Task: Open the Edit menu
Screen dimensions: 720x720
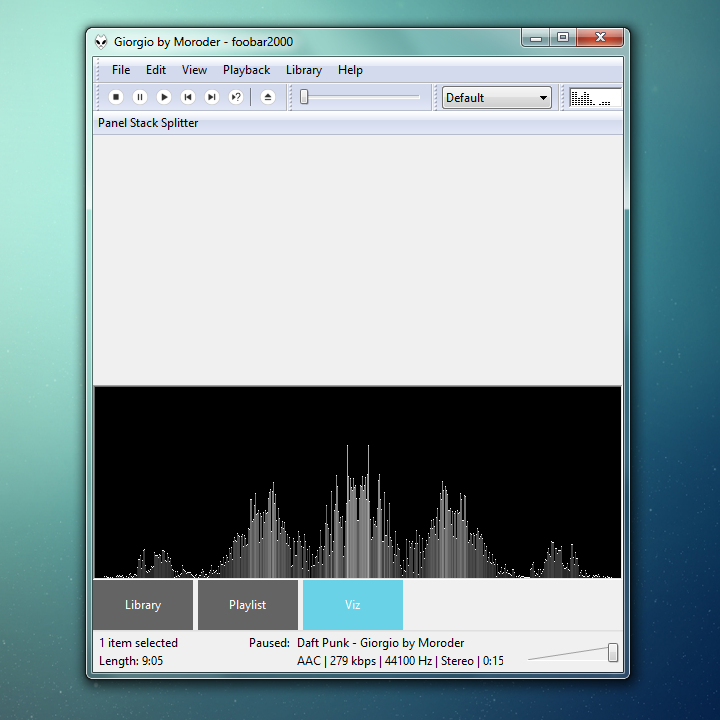Action: pos(156,70)
